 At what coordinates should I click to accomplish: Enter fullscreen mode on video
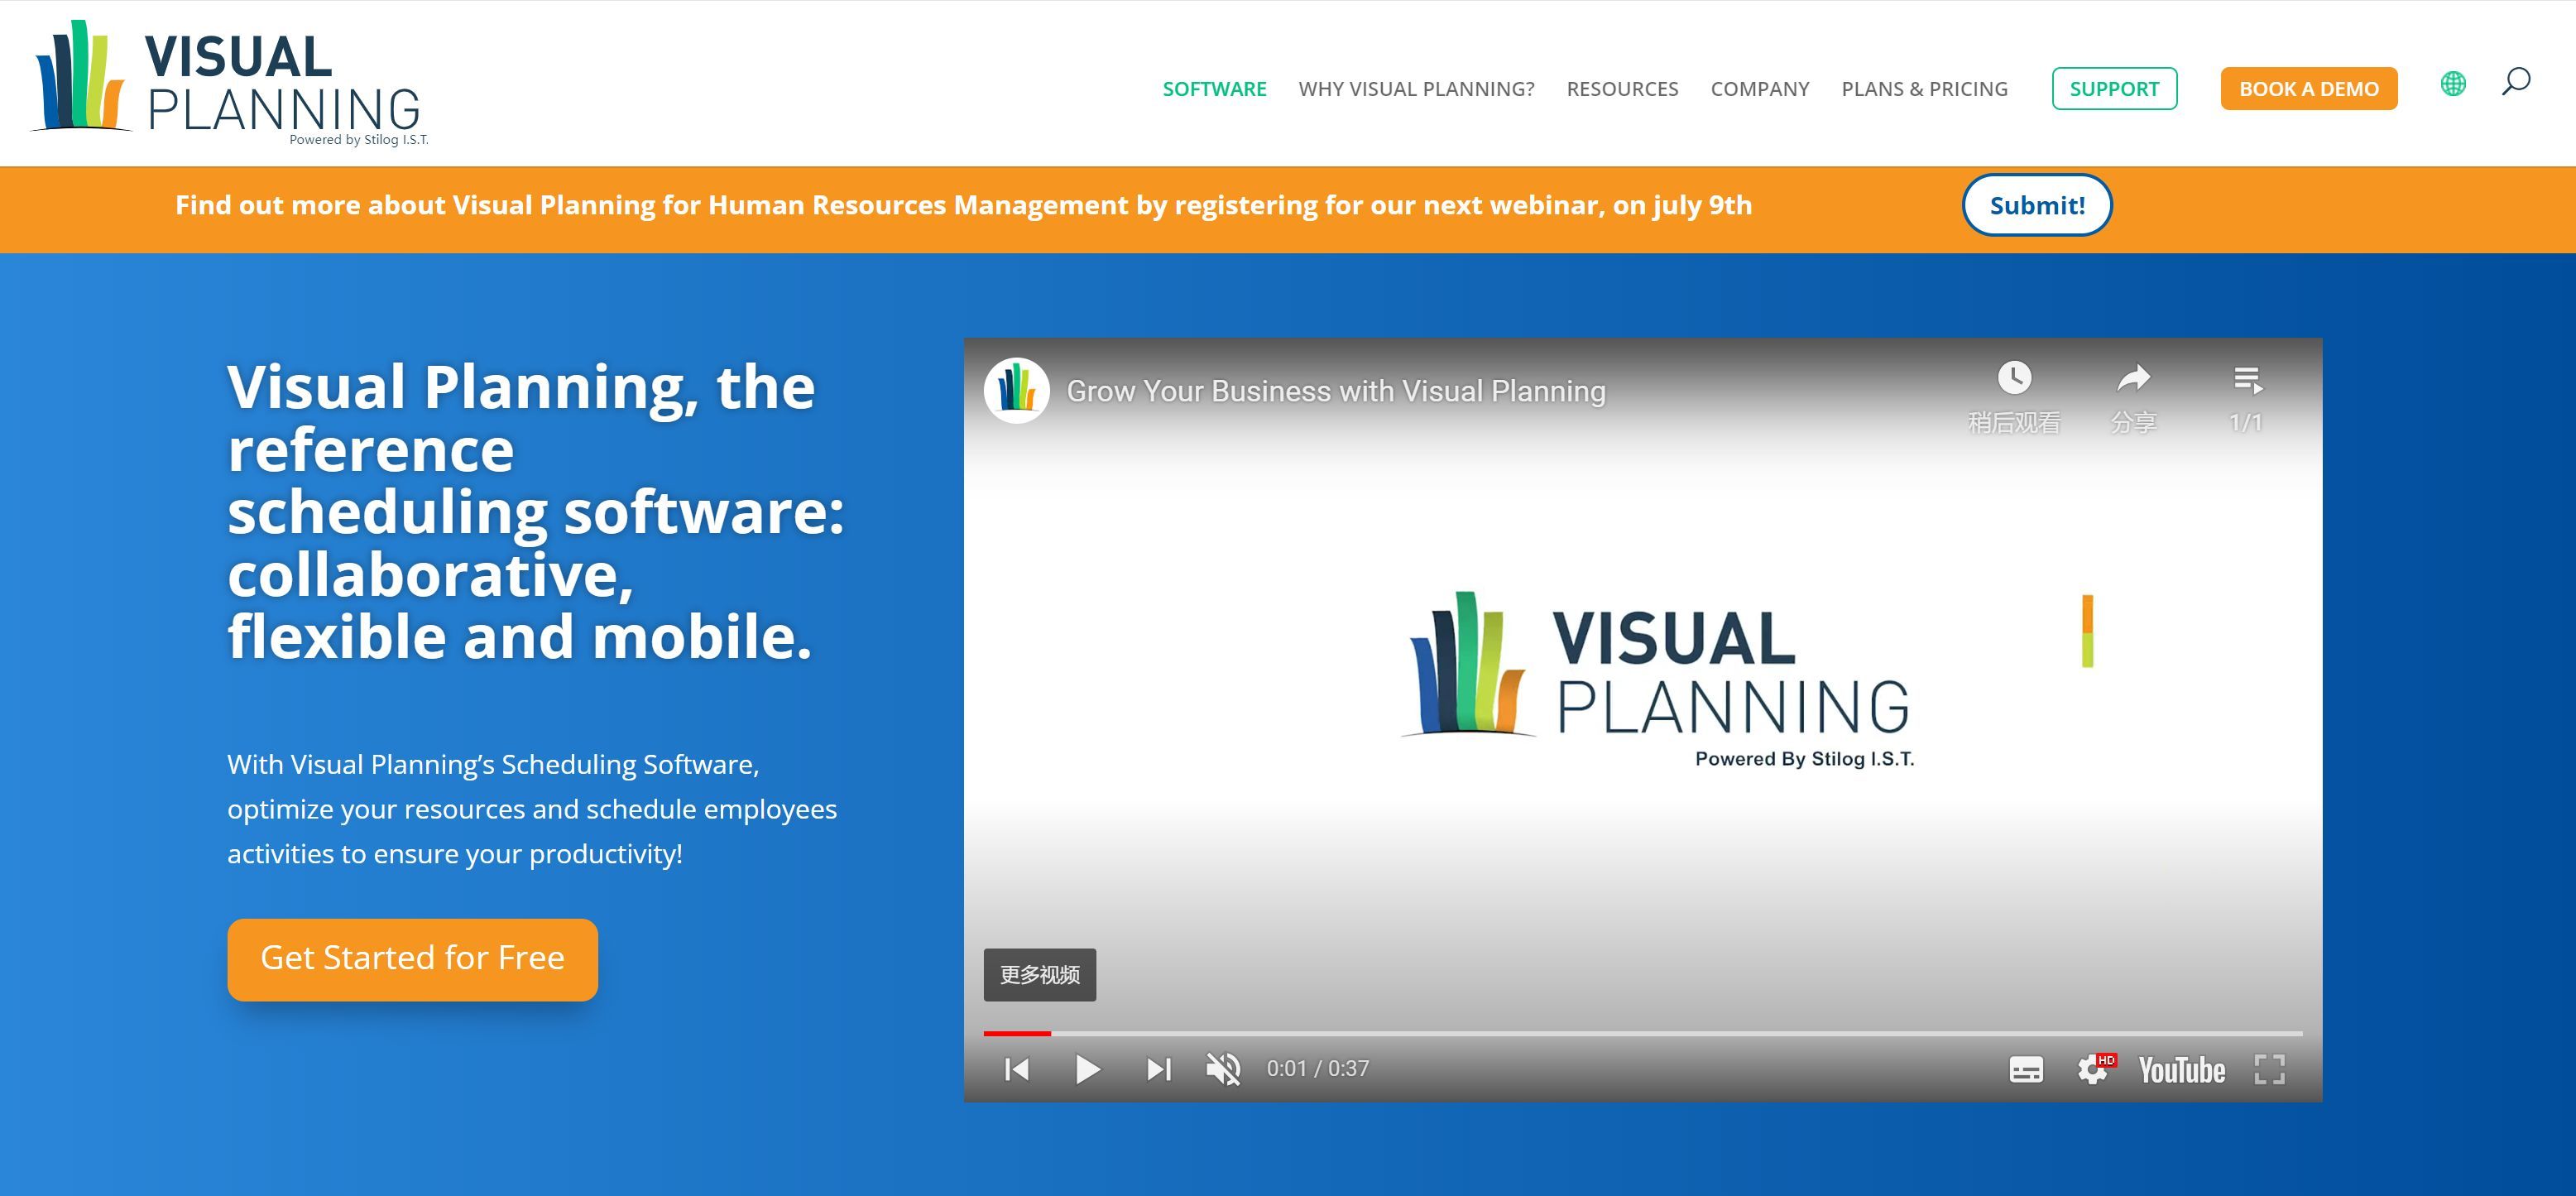(2269, 1069)
